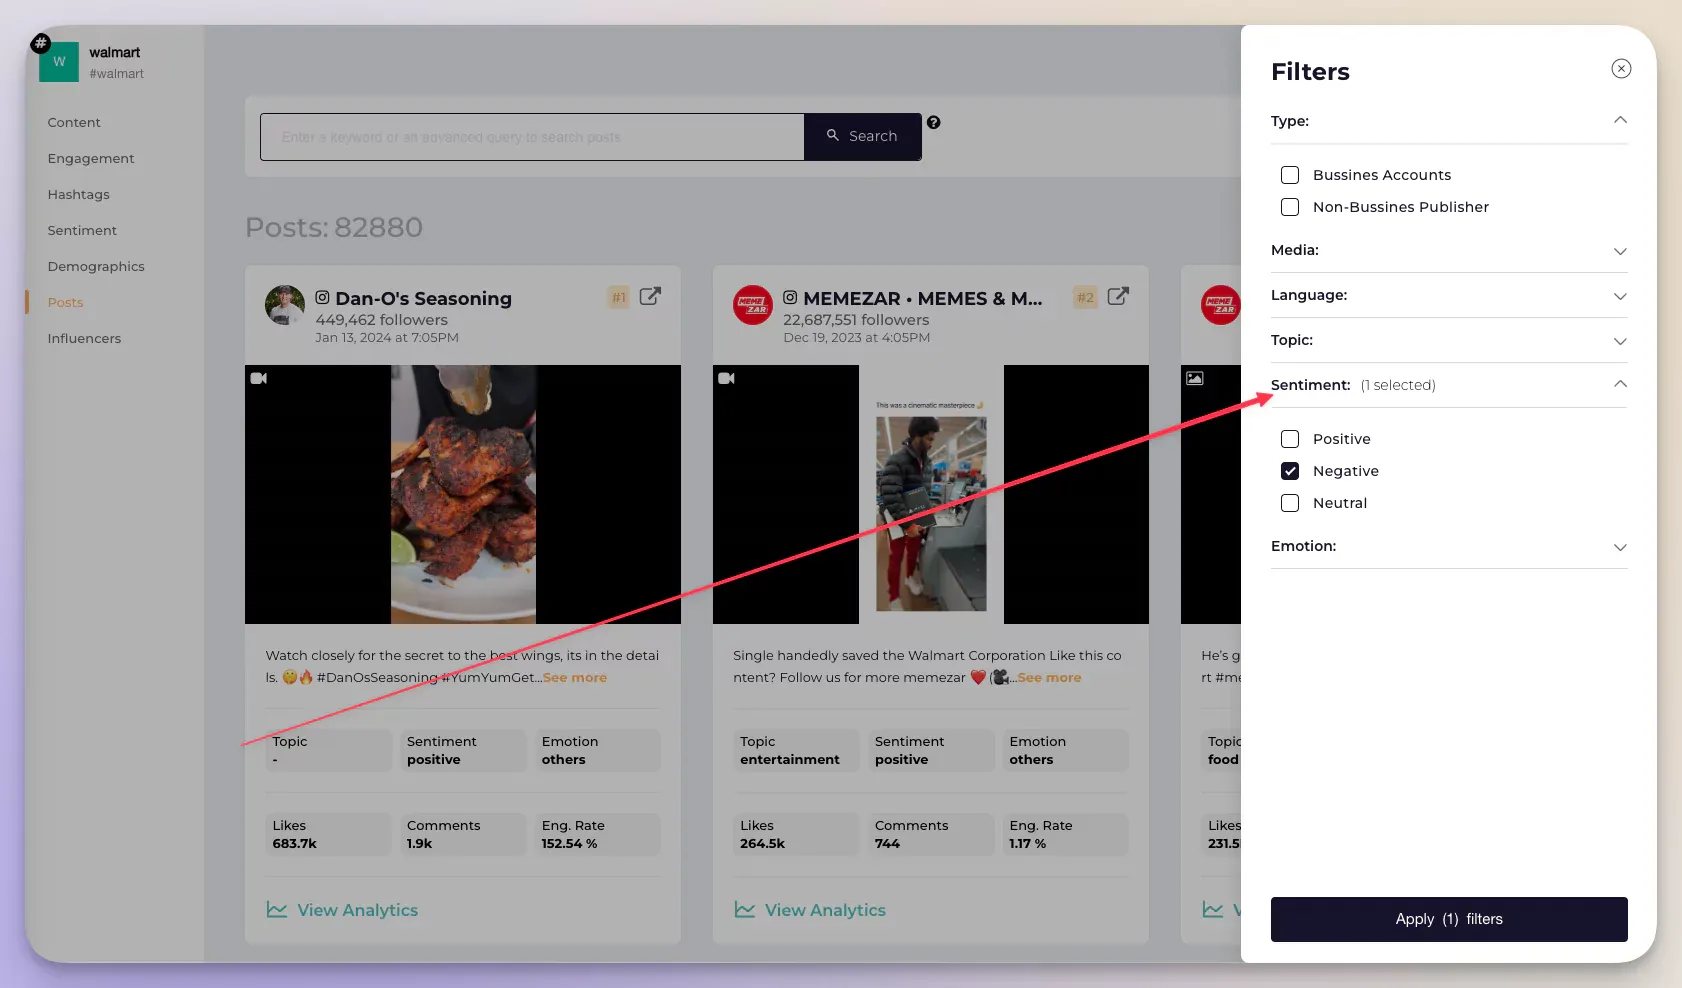Enable the Positive sentiment filter
The image size is (1682, 988).
(1290, 439)
